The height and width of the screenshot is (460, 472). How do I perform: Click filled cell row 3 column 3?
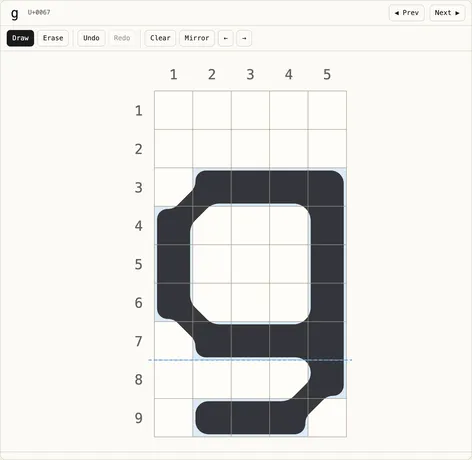coord(250,187)
